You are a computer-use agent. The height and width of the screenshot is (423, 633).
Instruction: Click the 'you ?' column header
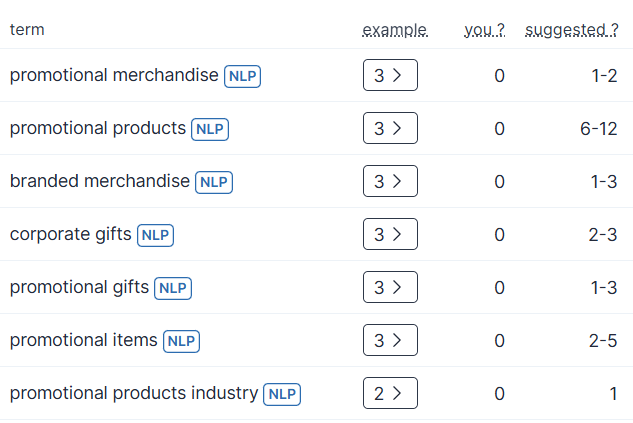(x=484, y=30)
